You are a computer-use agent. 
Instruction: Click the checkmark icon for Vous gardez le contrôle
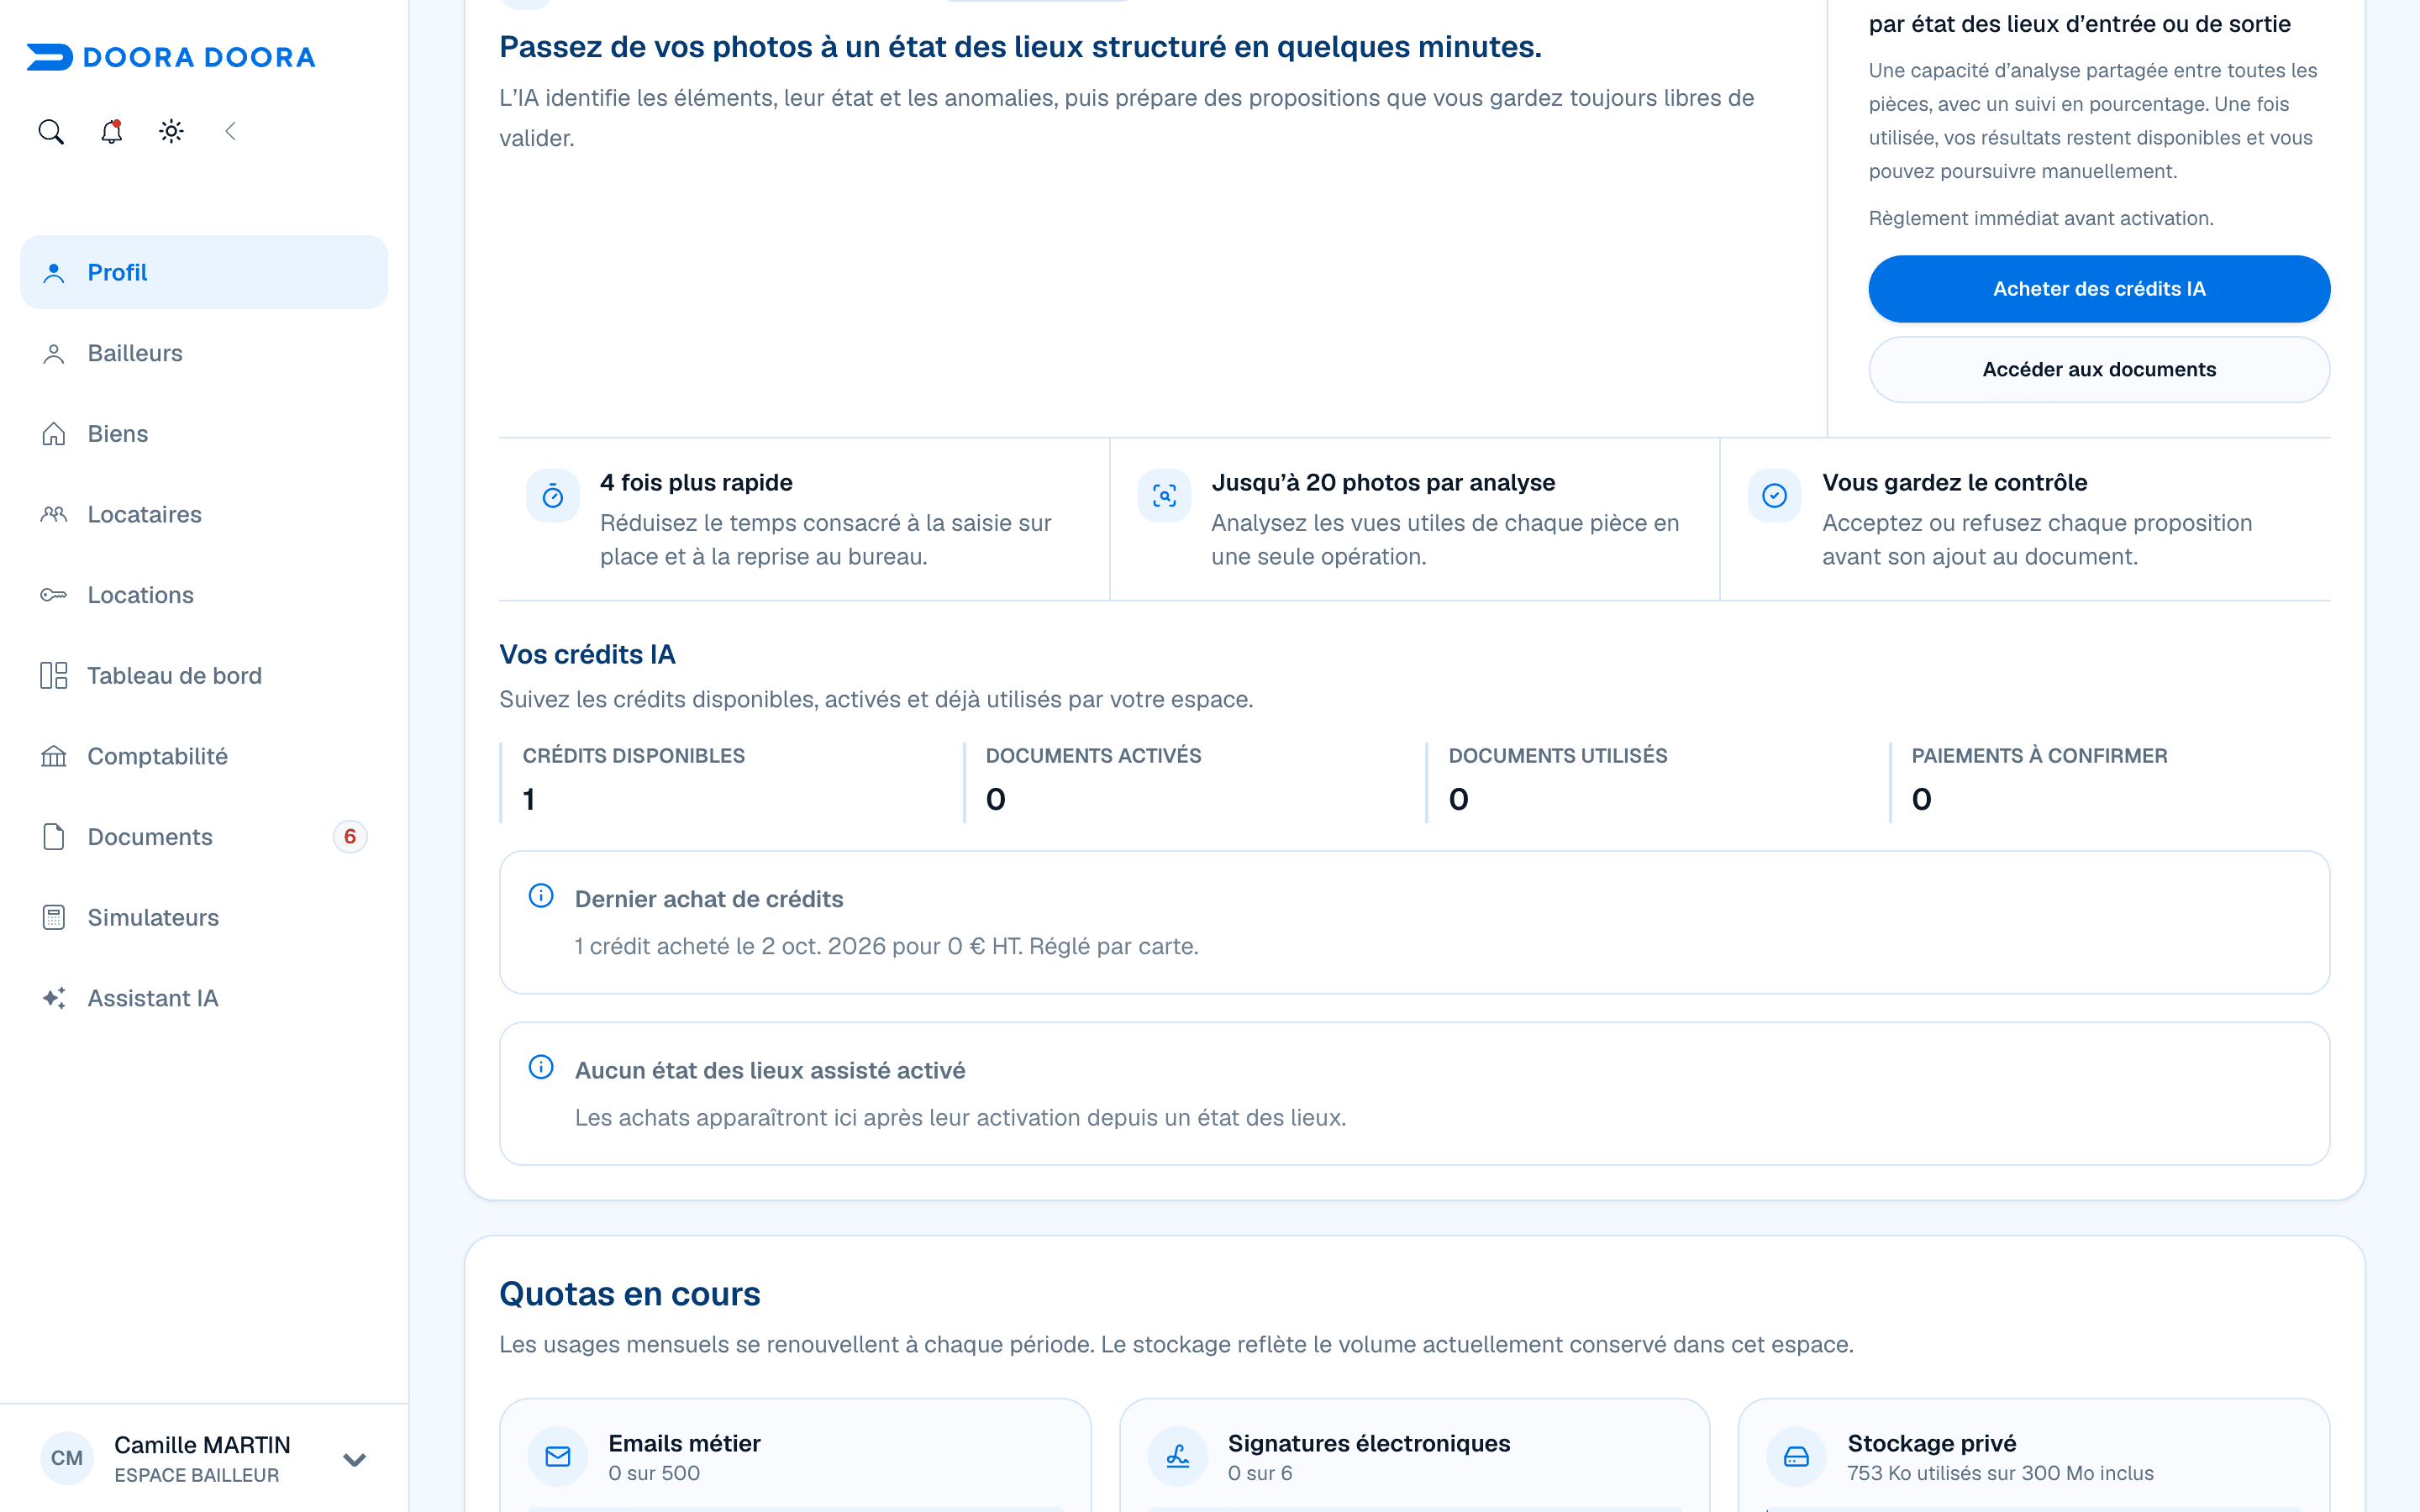tap(1775, 496)
